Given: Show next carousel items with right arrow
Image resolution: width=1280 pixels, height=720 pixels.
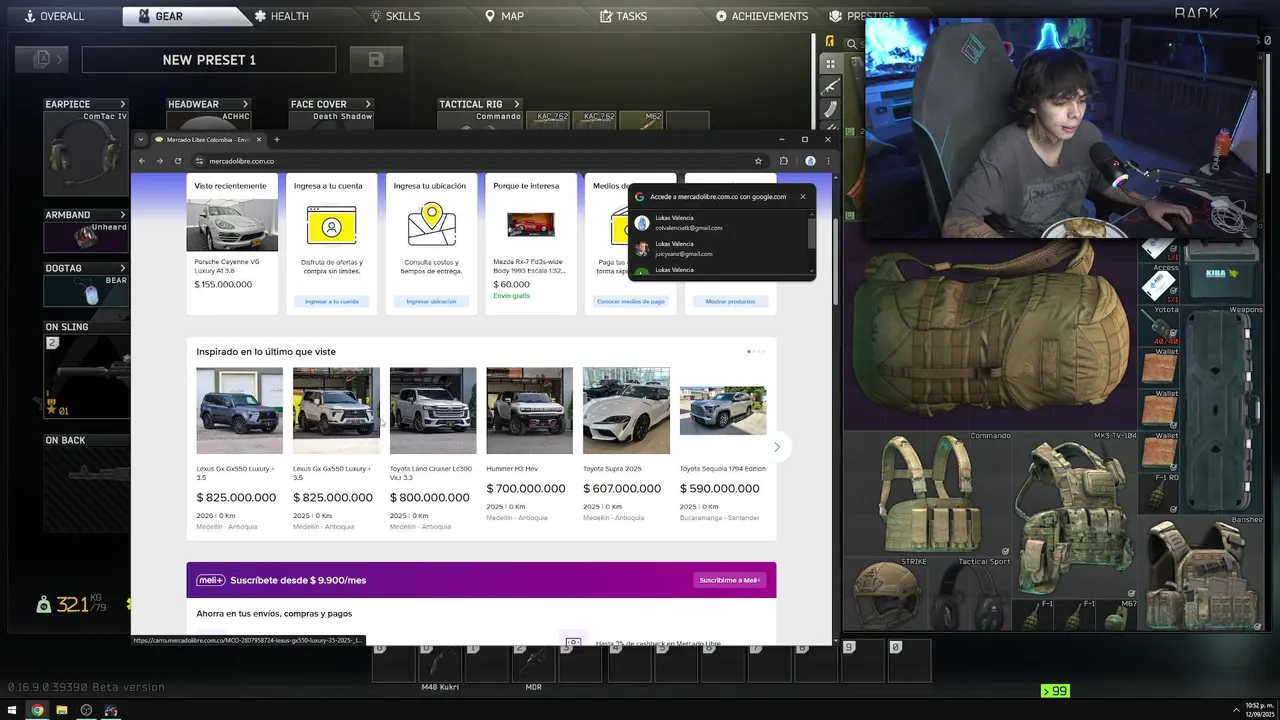Looking at the screenshot, I should pos(777,447).
